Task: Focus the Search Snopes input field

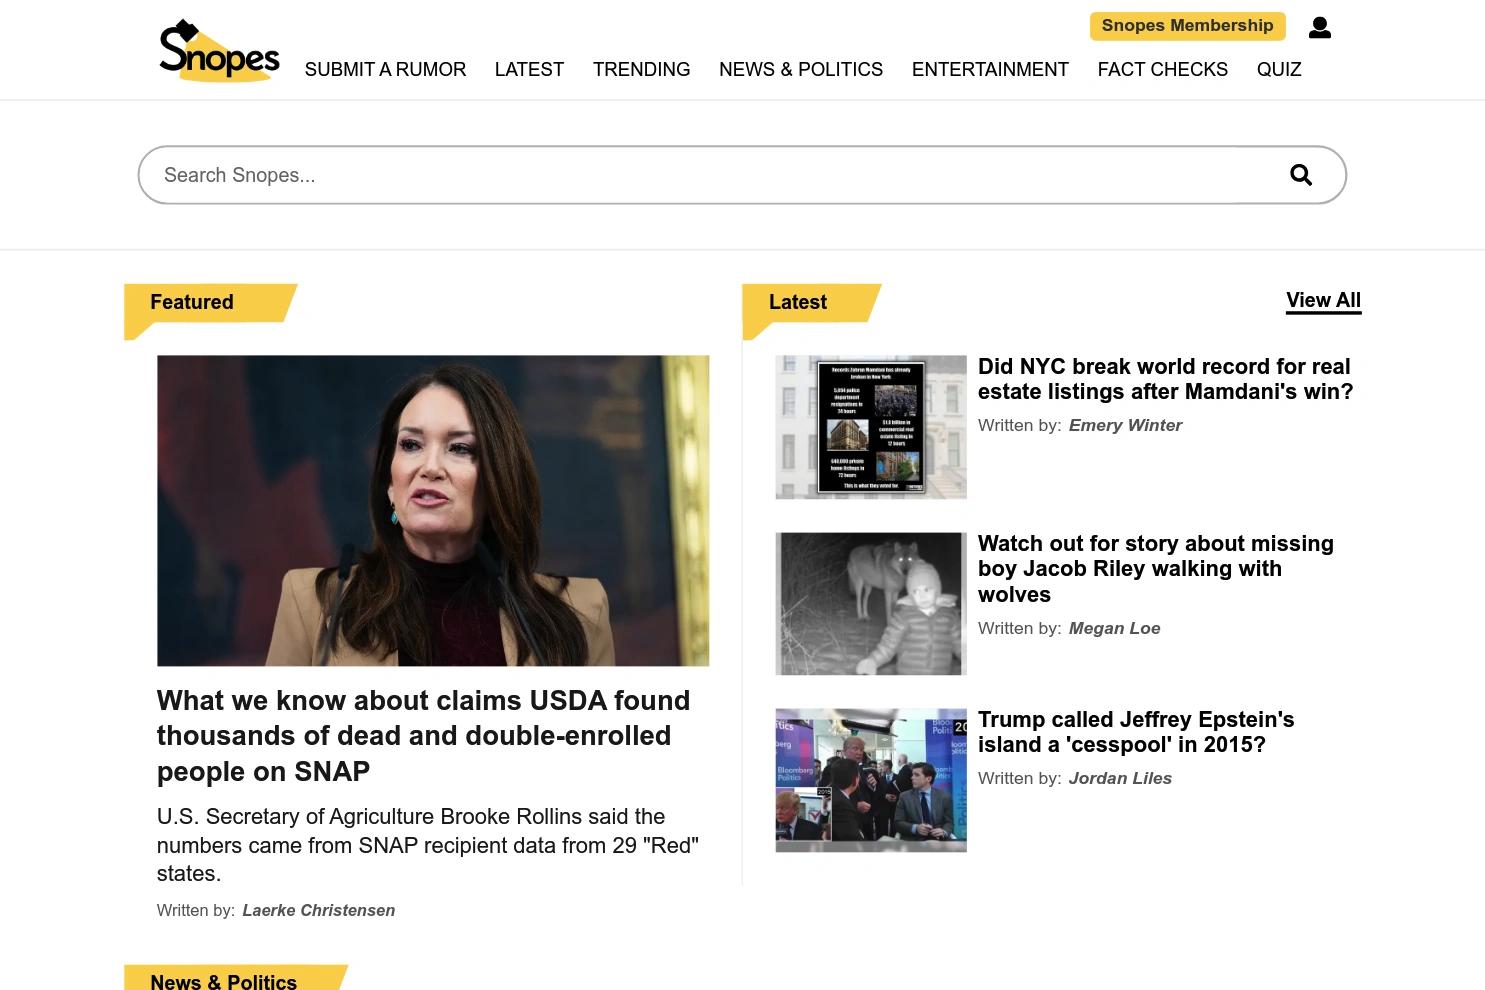Action: click(x=742, y=175)
